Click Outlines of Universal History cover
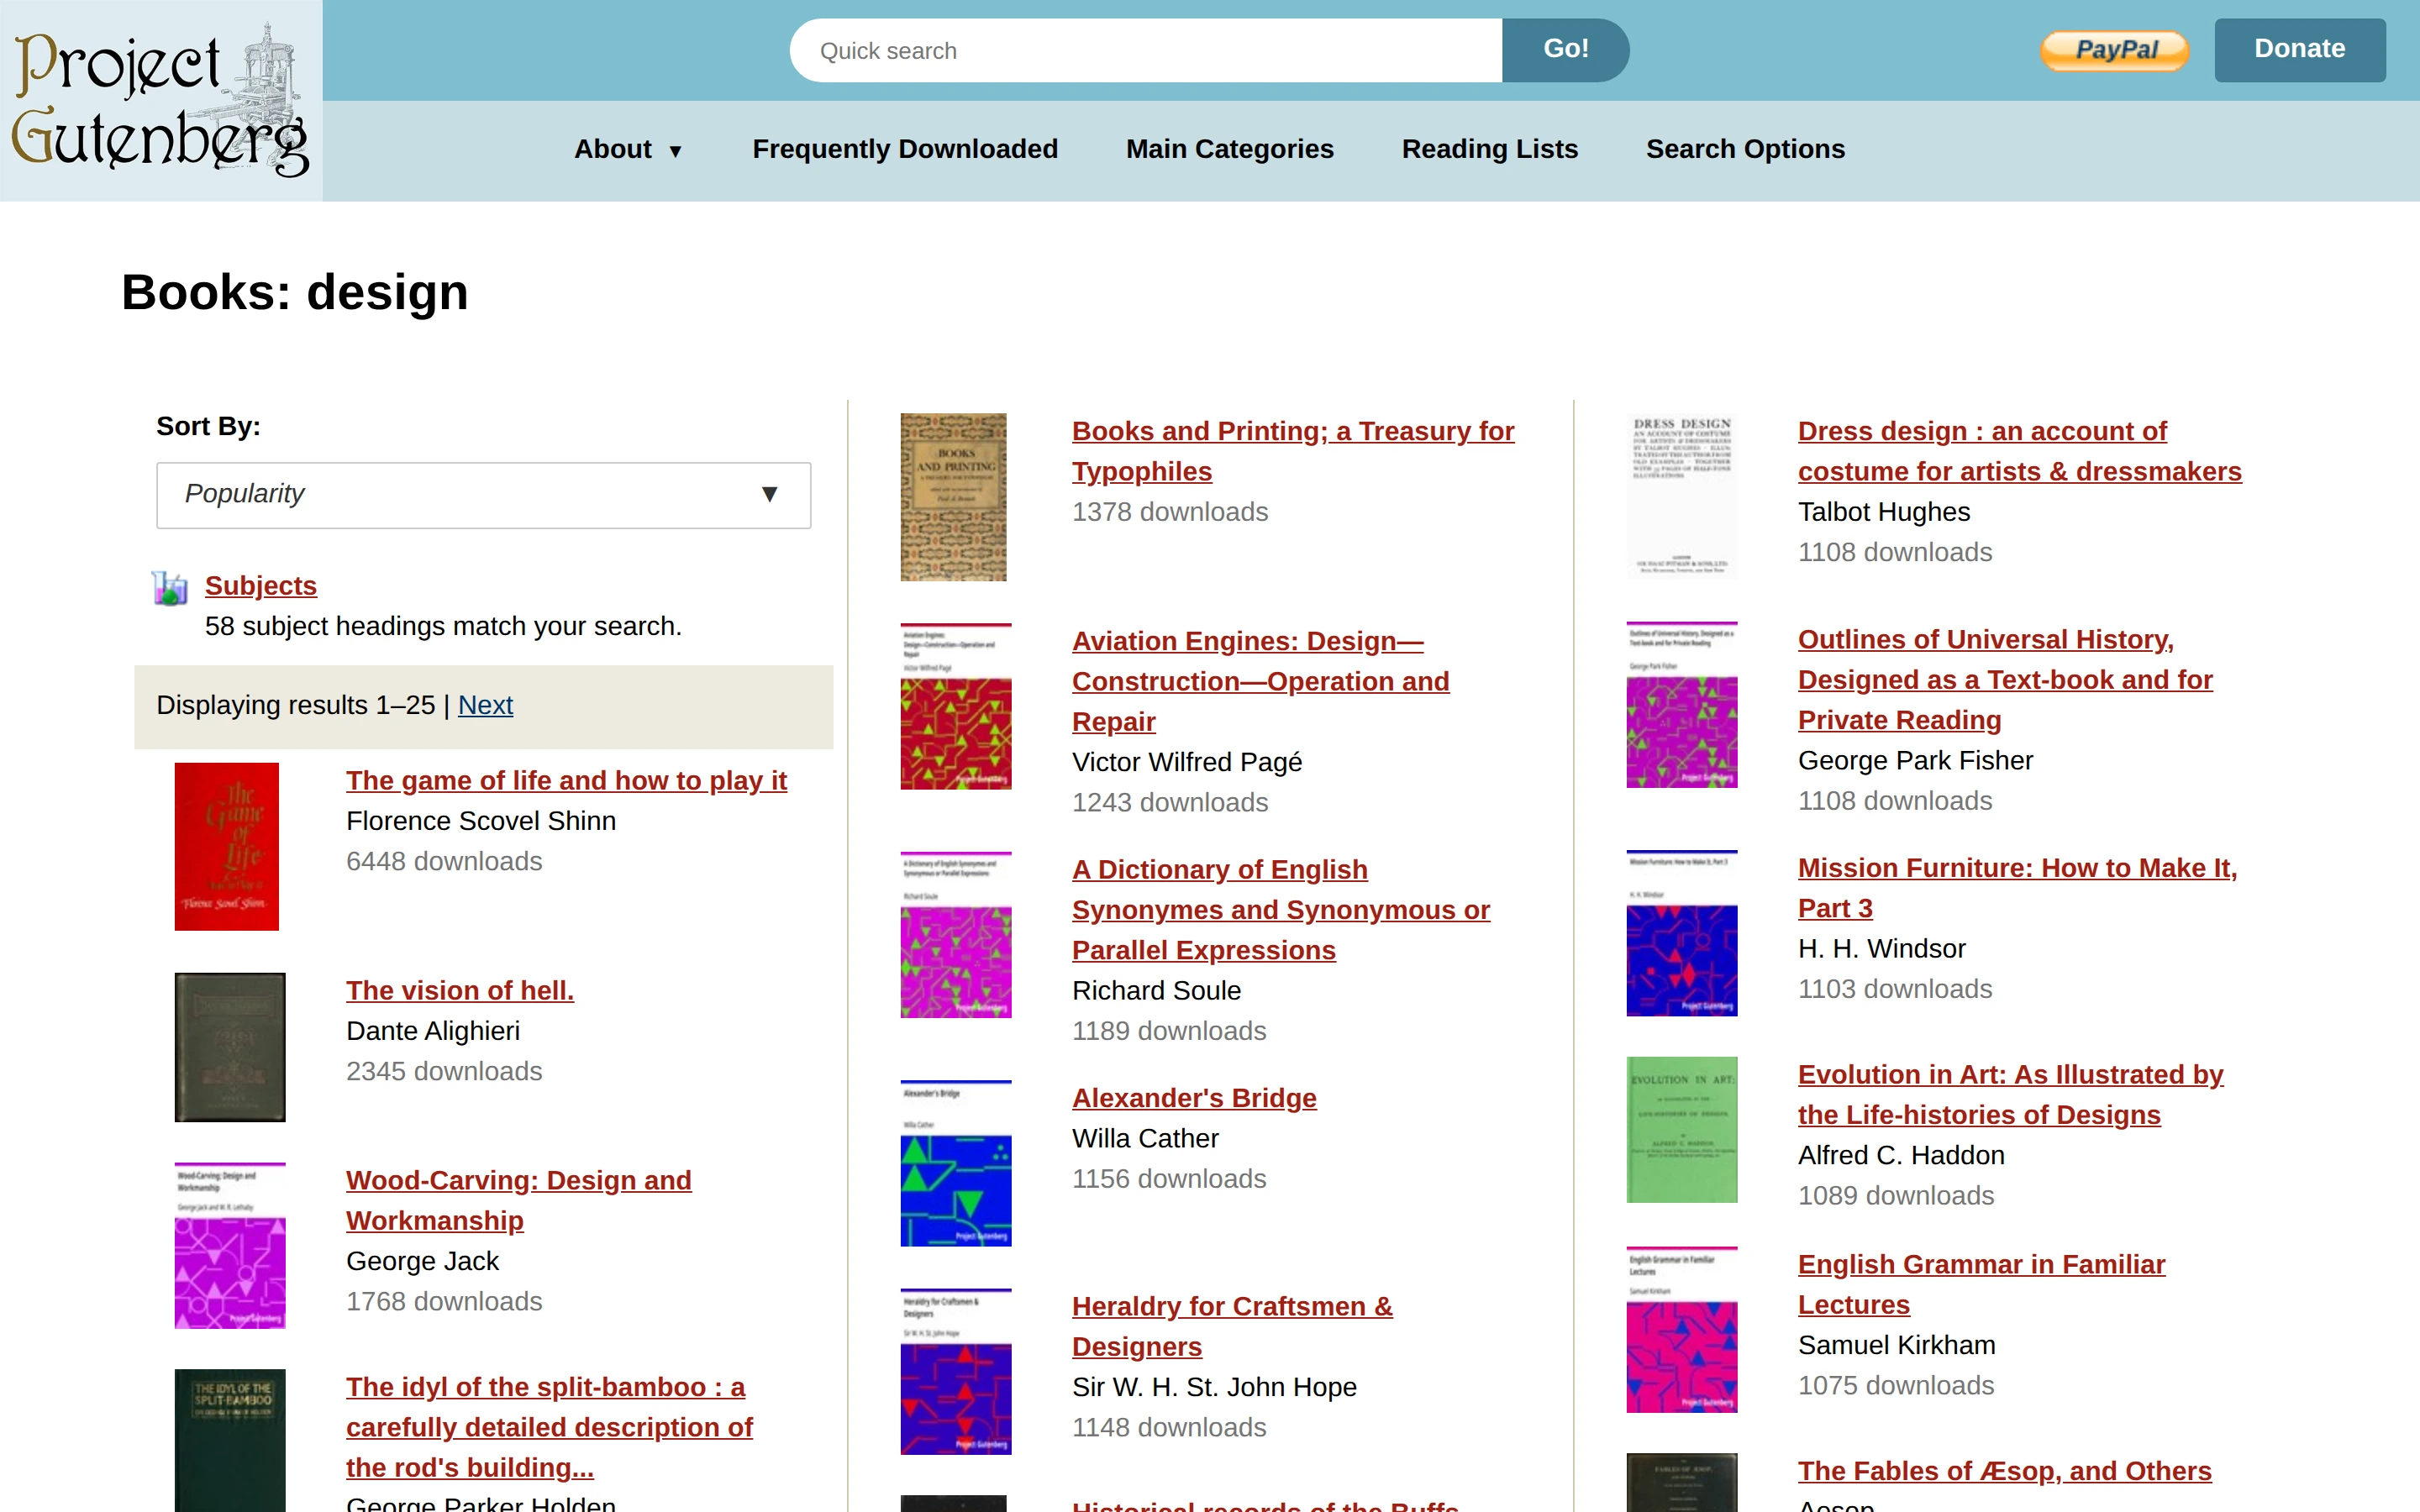This screenshot has width=2420, height=1512. coord(1682,705)
